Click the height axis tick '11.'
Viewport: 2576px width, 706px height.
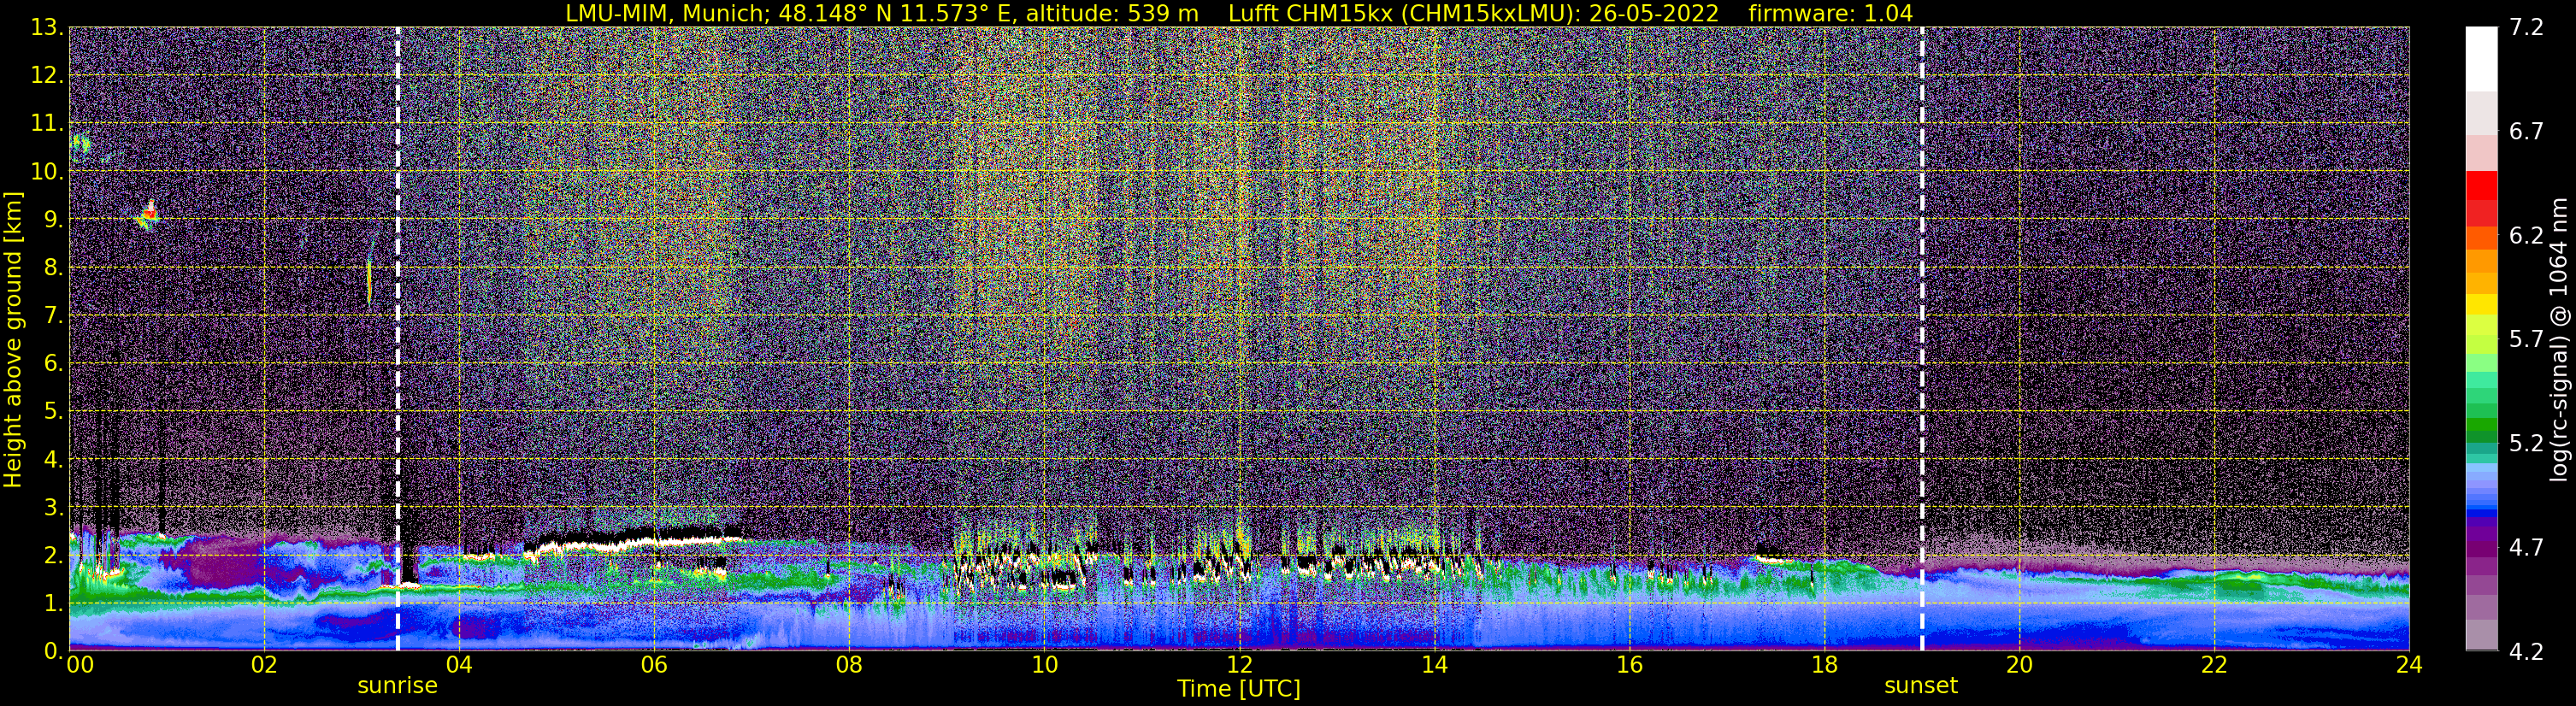pos(47,124)
